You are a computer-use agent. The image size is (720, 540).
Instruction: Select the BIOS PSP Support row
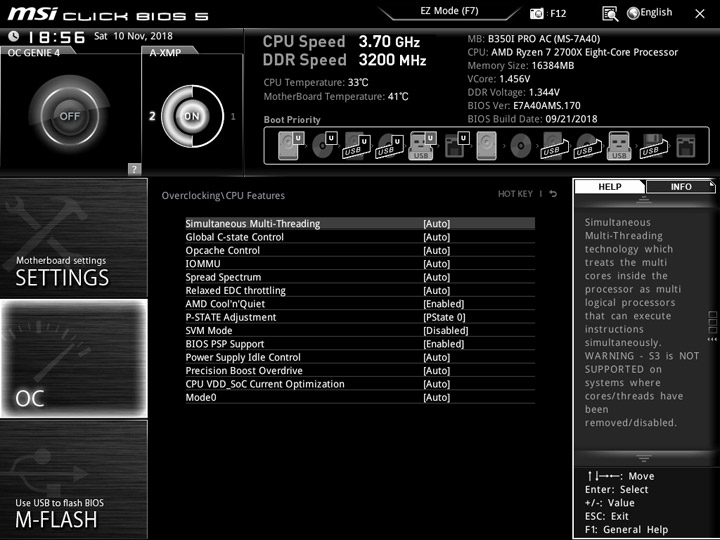(360, 343)
